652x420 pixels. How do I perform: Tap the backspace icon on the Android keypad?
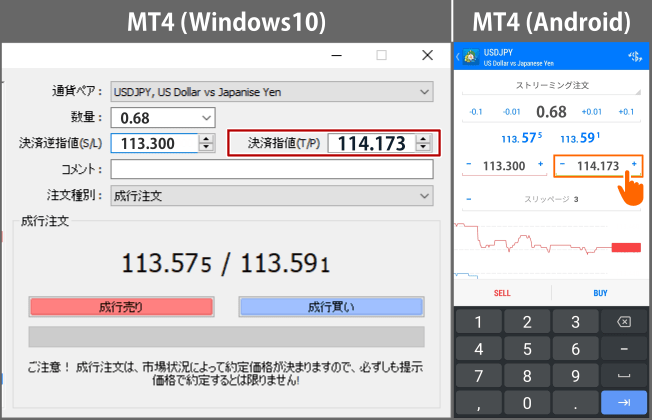(624, 322)
